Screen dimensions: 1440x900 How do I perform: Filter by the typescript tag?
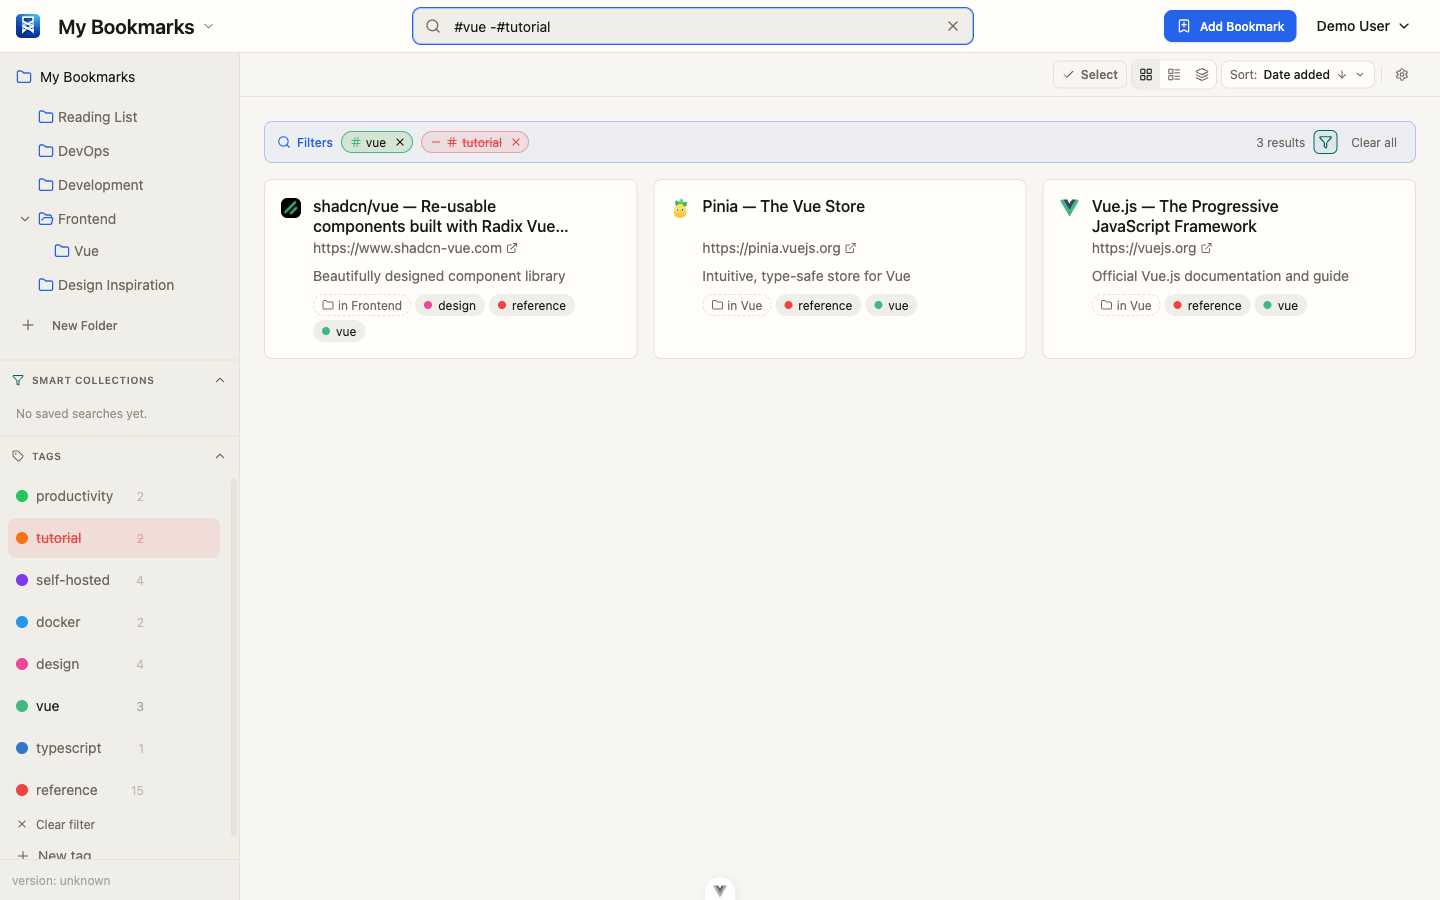(114, 748)
